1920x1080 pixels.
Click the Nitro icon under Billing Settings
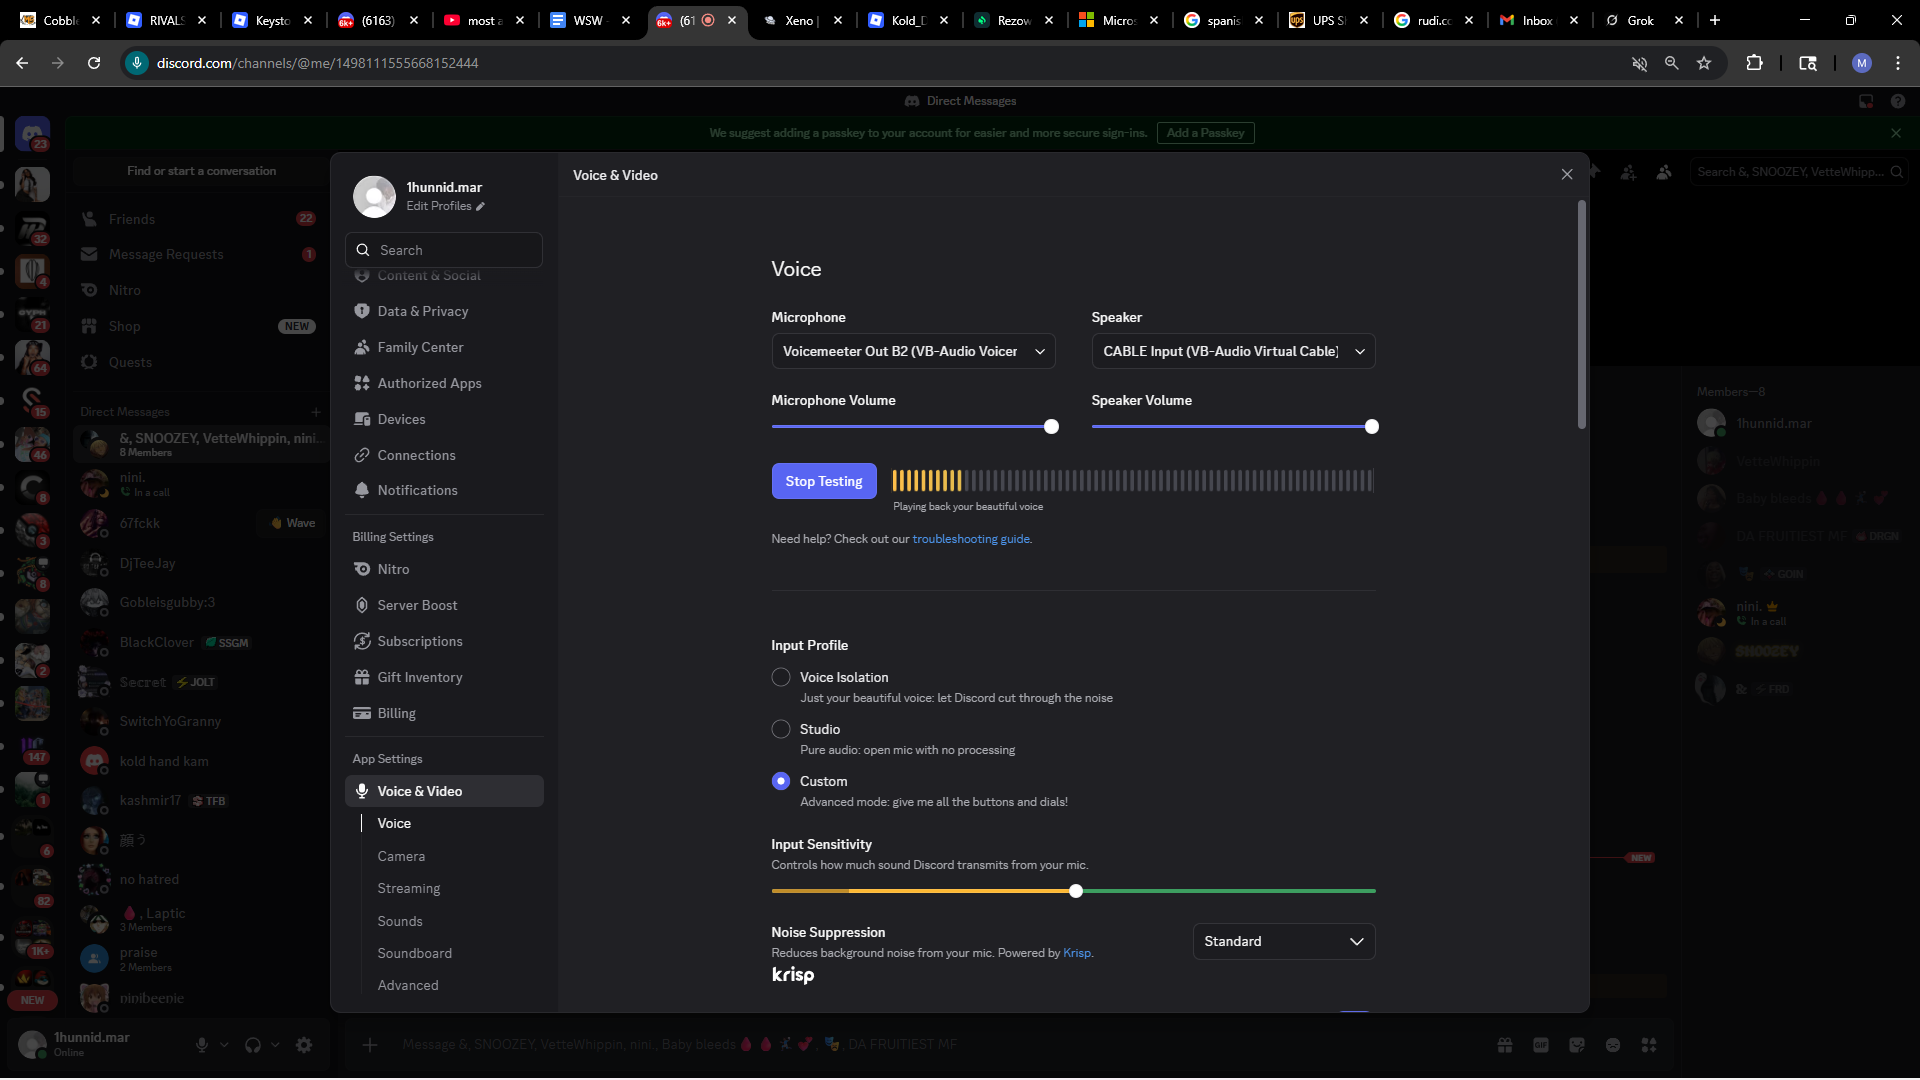point(362,569)
